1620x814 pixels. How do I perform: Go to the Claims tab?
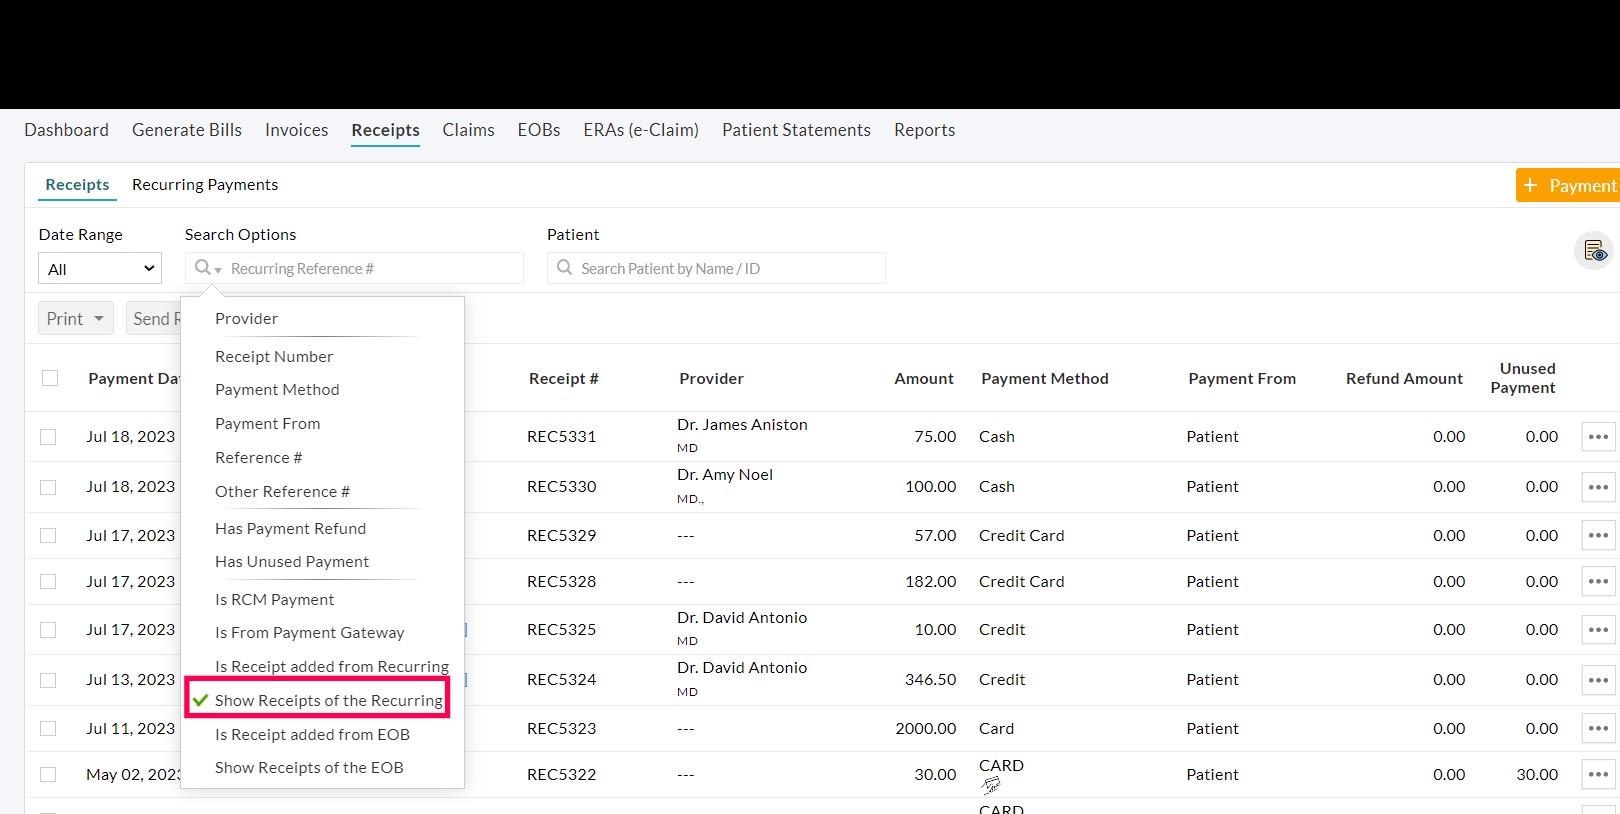pos(468,130)
